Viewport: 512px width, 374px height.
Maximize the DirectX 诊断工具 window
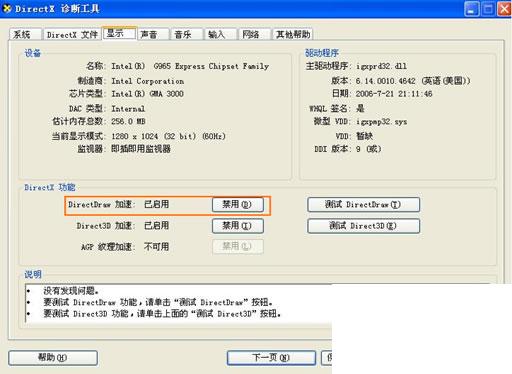pyautogui.click(x=488, y=9)
